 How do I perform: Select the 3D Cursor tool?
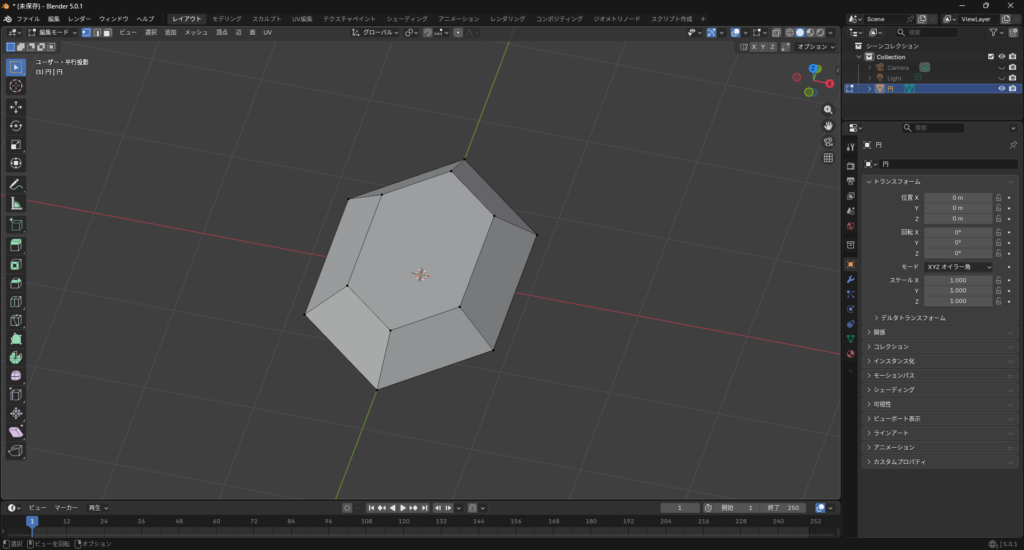pyautogui.click(x=16, y=86)
